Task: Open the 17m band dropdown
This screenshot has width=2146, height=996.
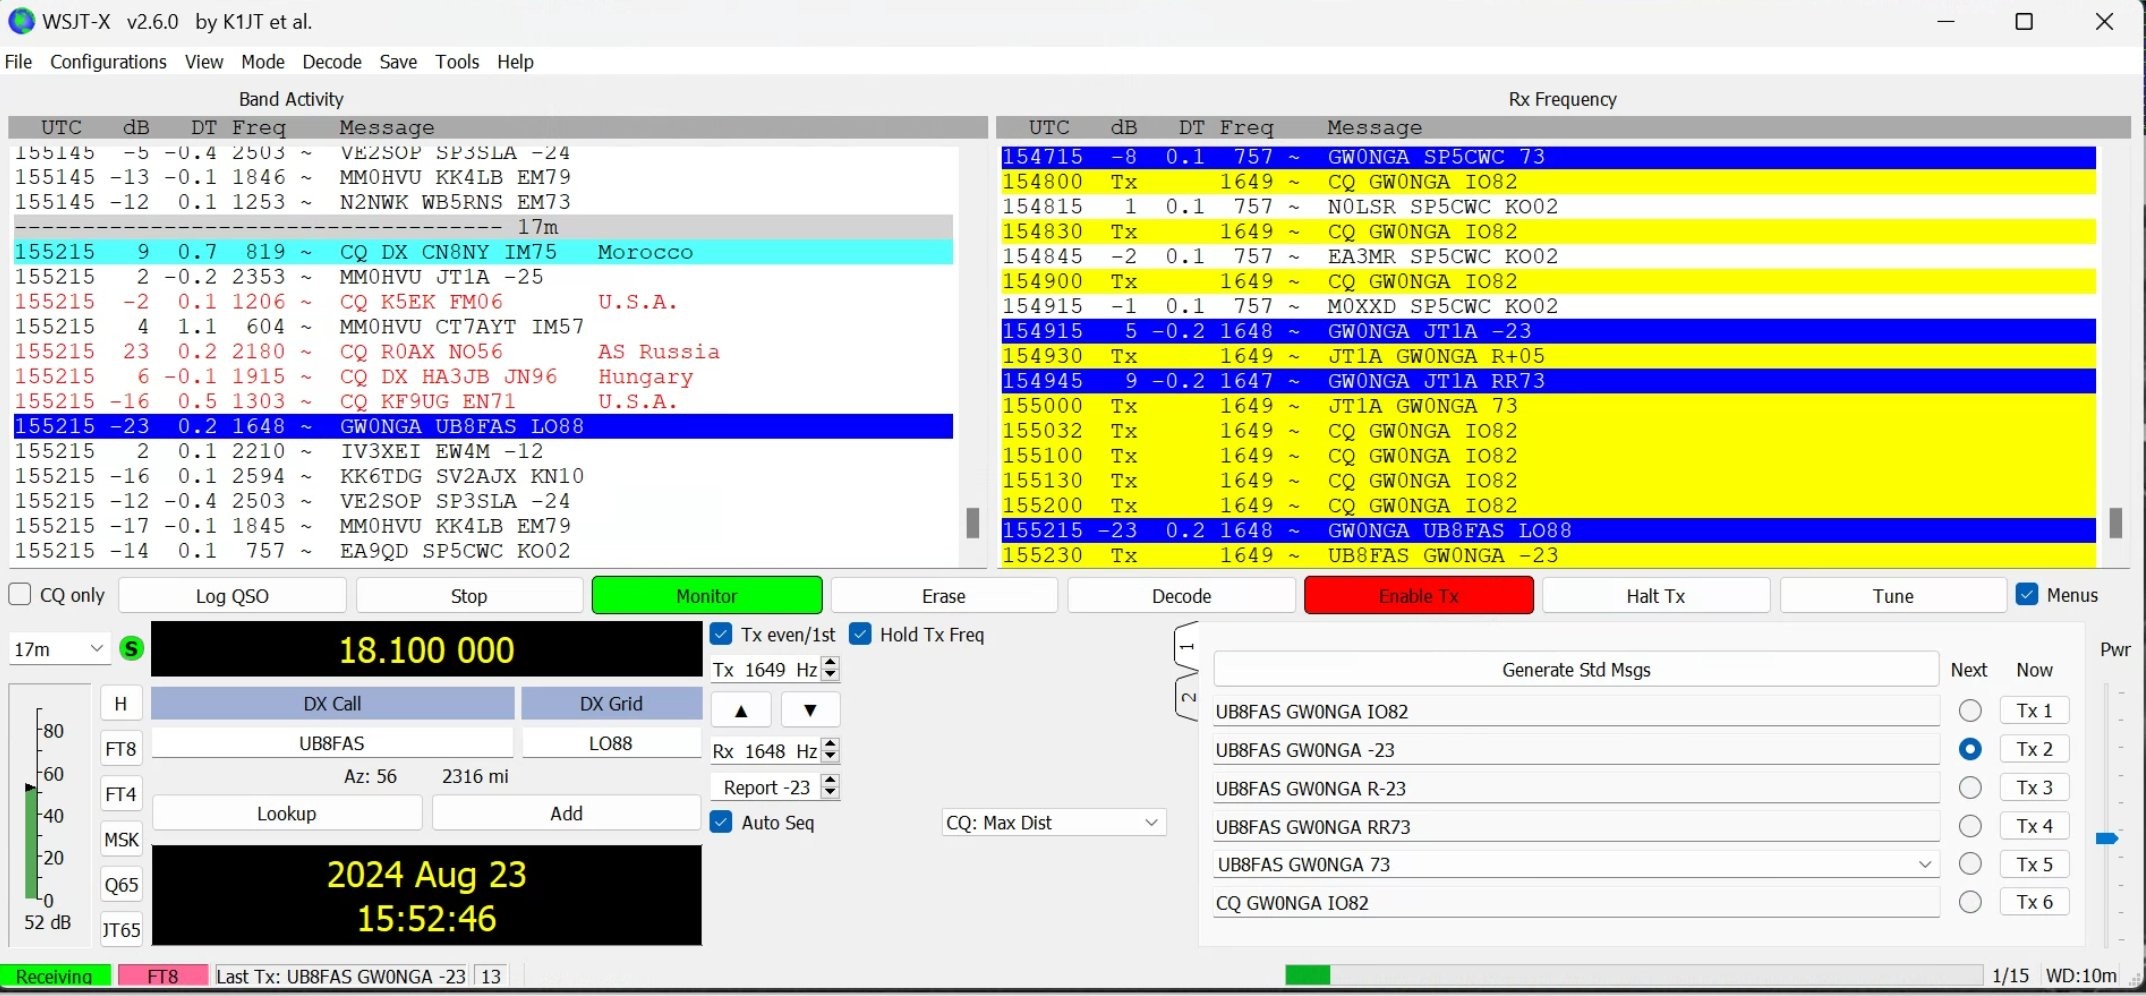Action: coord(59,649)
